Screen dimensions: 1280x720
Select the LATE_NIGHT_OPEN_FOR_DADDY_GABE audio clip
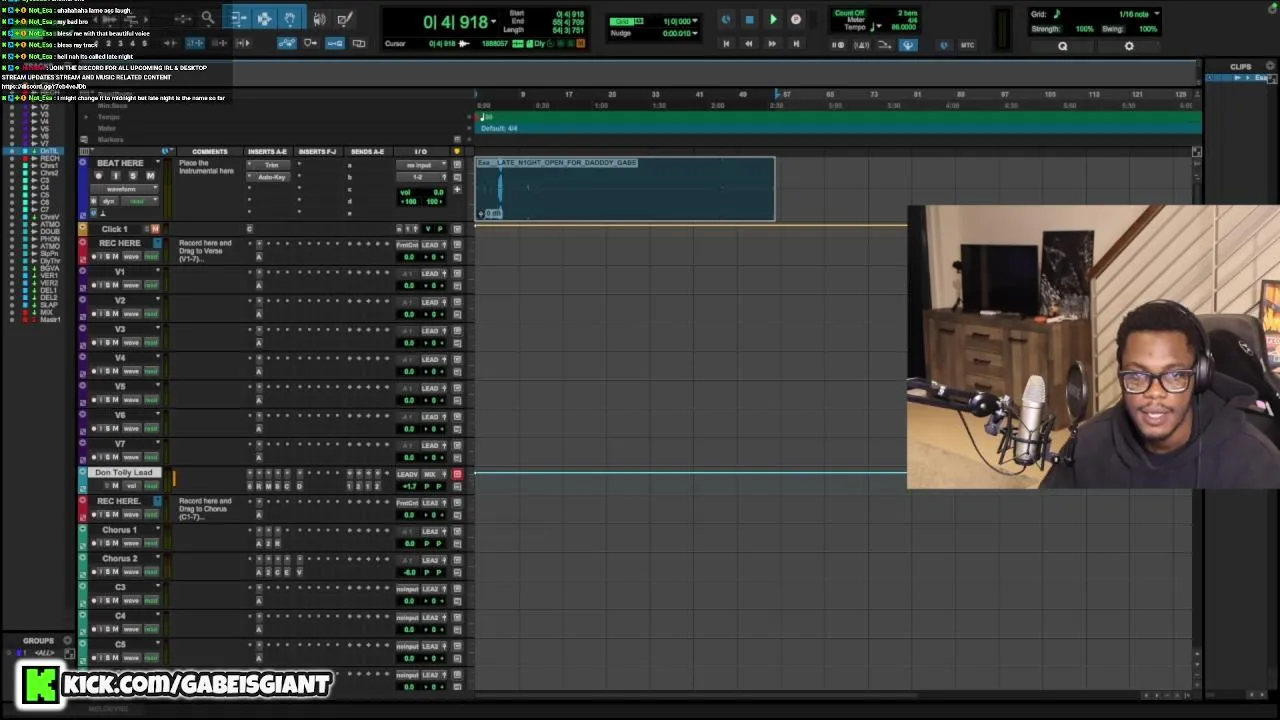pyautogui.click(x=625, y=189)
